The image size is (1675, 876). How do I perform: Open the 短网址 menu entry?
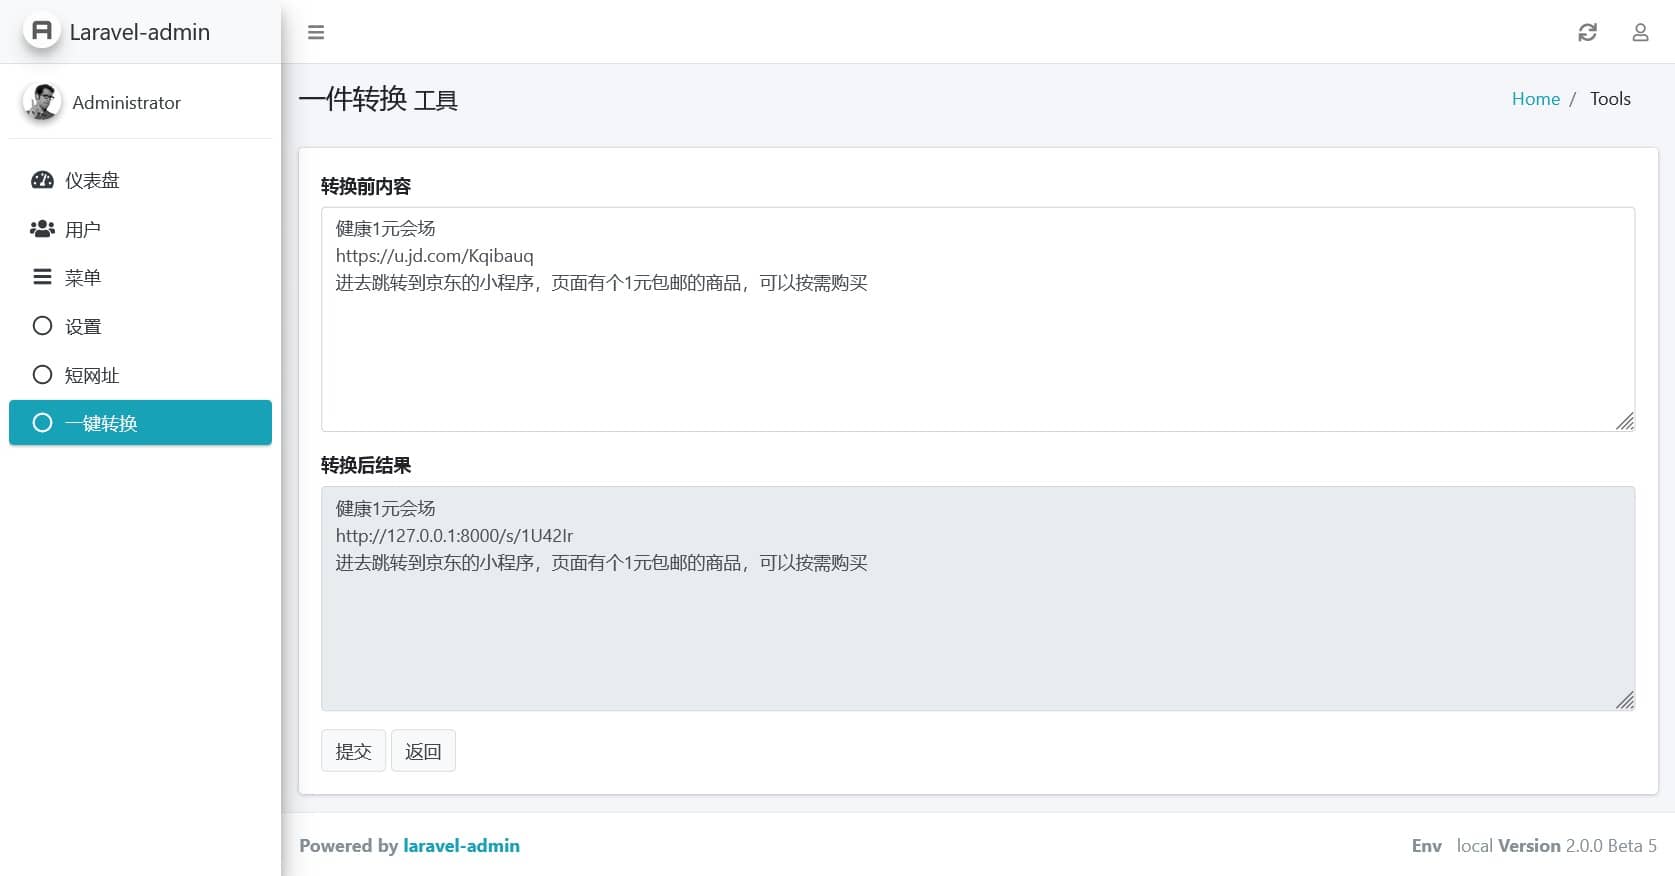[x=92, y=376]
